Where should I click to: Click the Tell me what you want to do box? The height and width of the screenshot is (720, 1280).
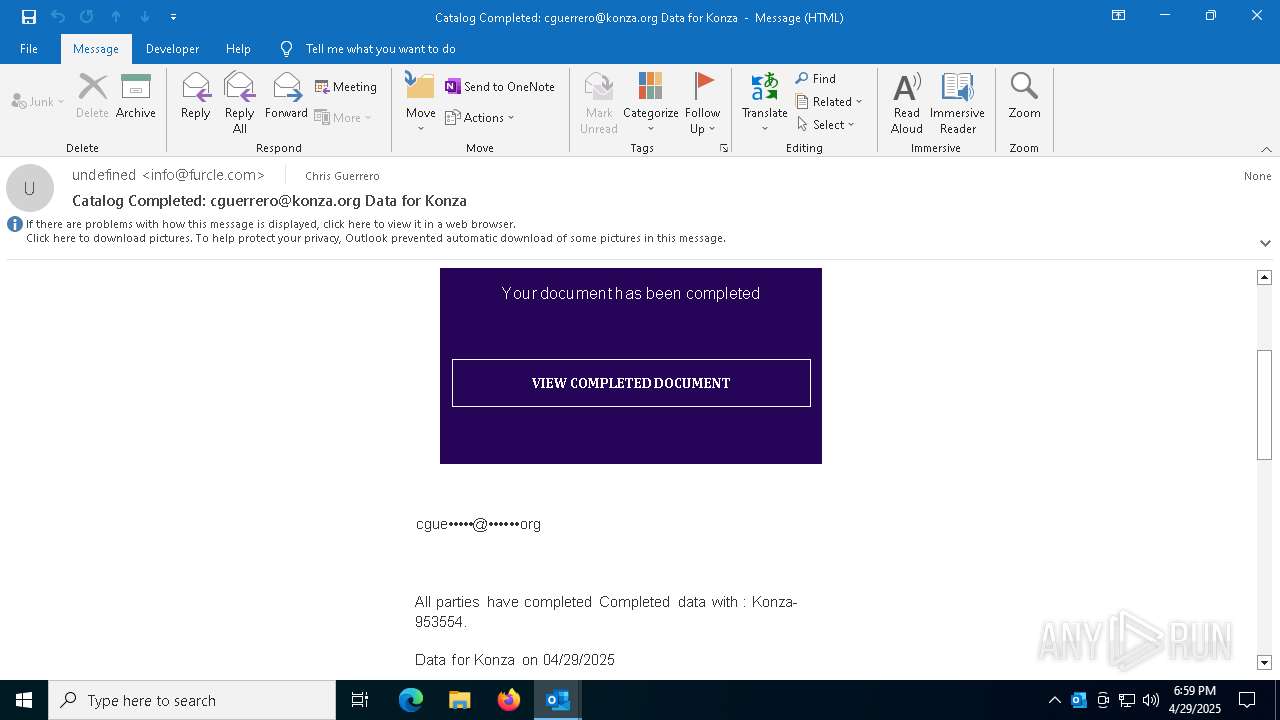coord(380,49)
